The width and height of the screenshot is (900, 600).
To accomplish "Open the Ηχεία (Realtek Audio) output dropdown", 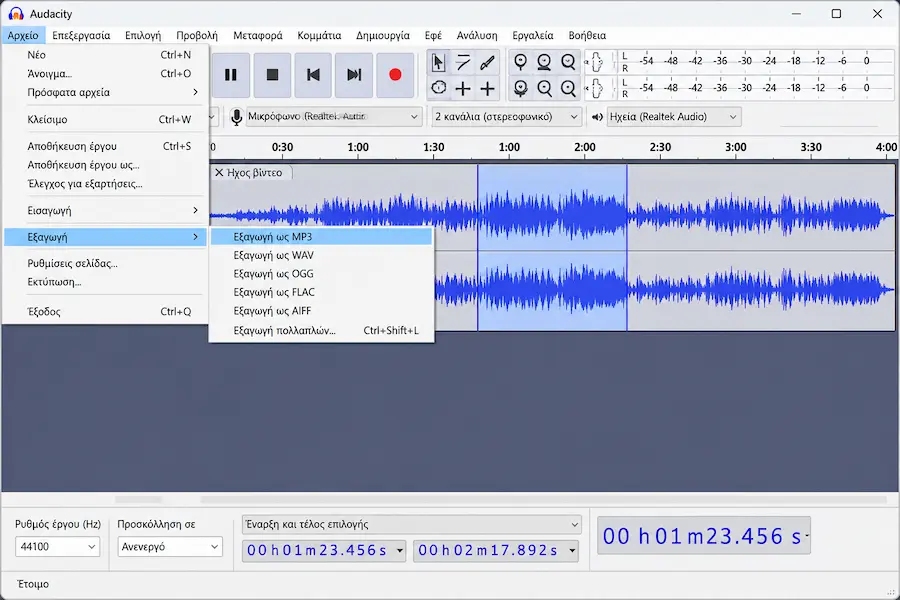I will point(673,117).
